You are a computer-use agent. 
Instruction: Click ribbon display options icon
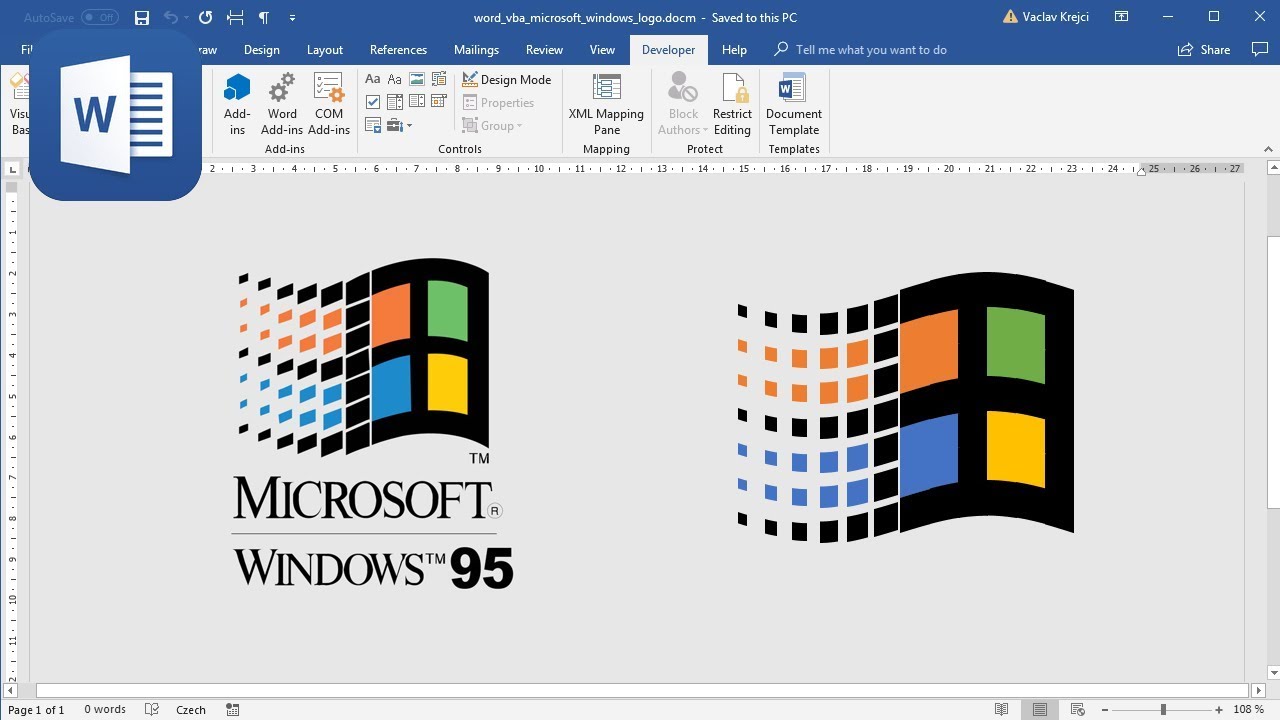(1122, 17)
